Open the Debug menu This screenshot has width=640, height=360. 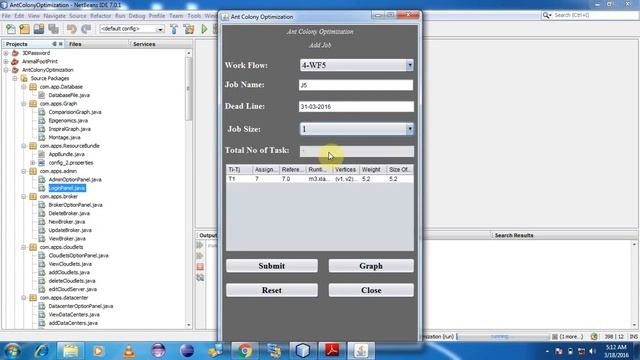pyautogui.click(x=137, y=16)
